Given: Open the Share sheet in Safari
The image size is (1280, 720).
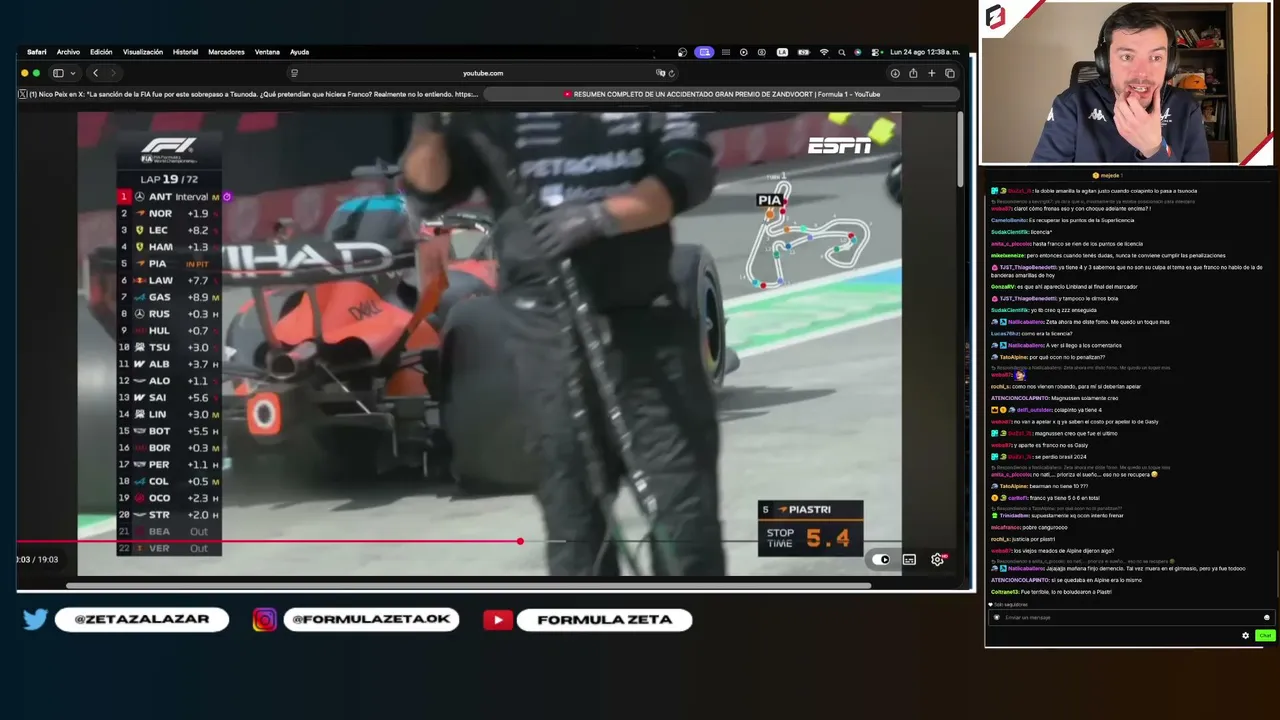Looking at the screenshot, I should [913, 73].
